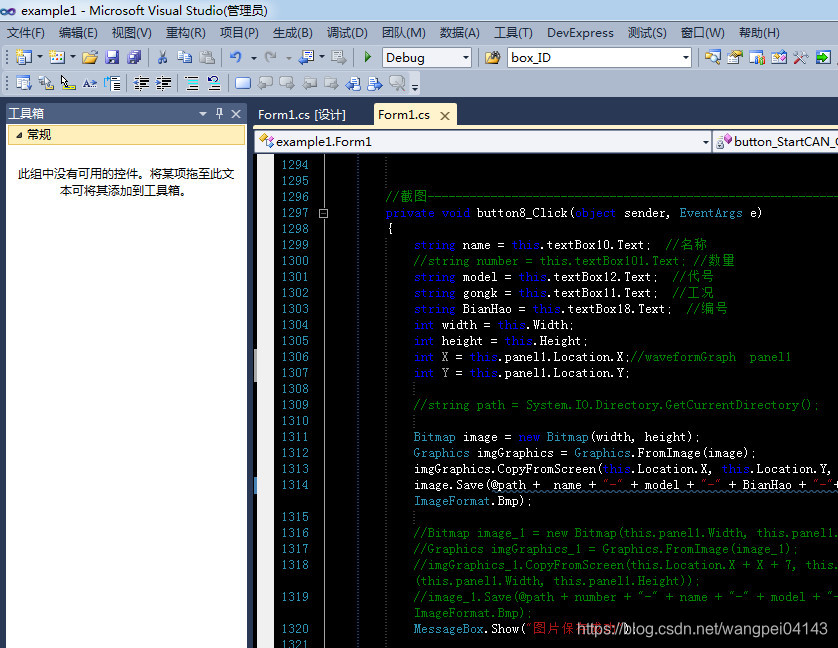
Task: Close the 工具箱 panel
Action: coord(236,113)
